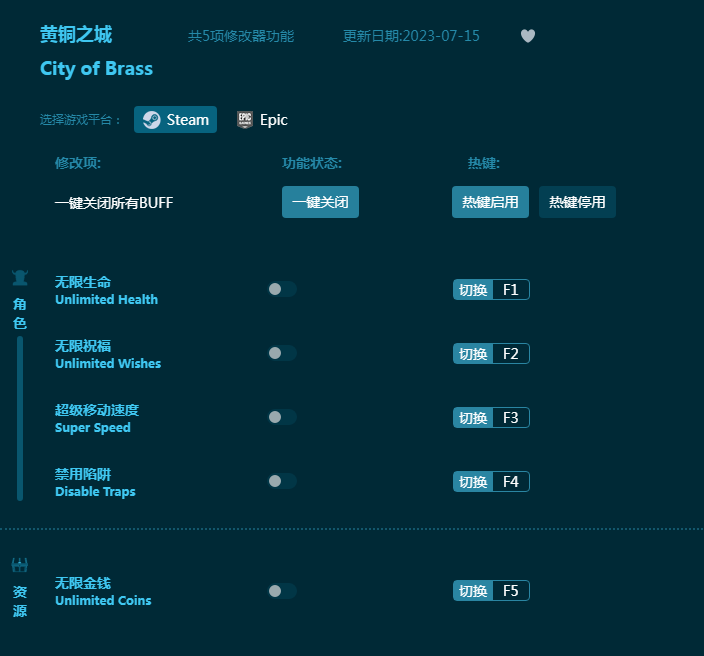Select the Epic platform tab

point(262,120)
